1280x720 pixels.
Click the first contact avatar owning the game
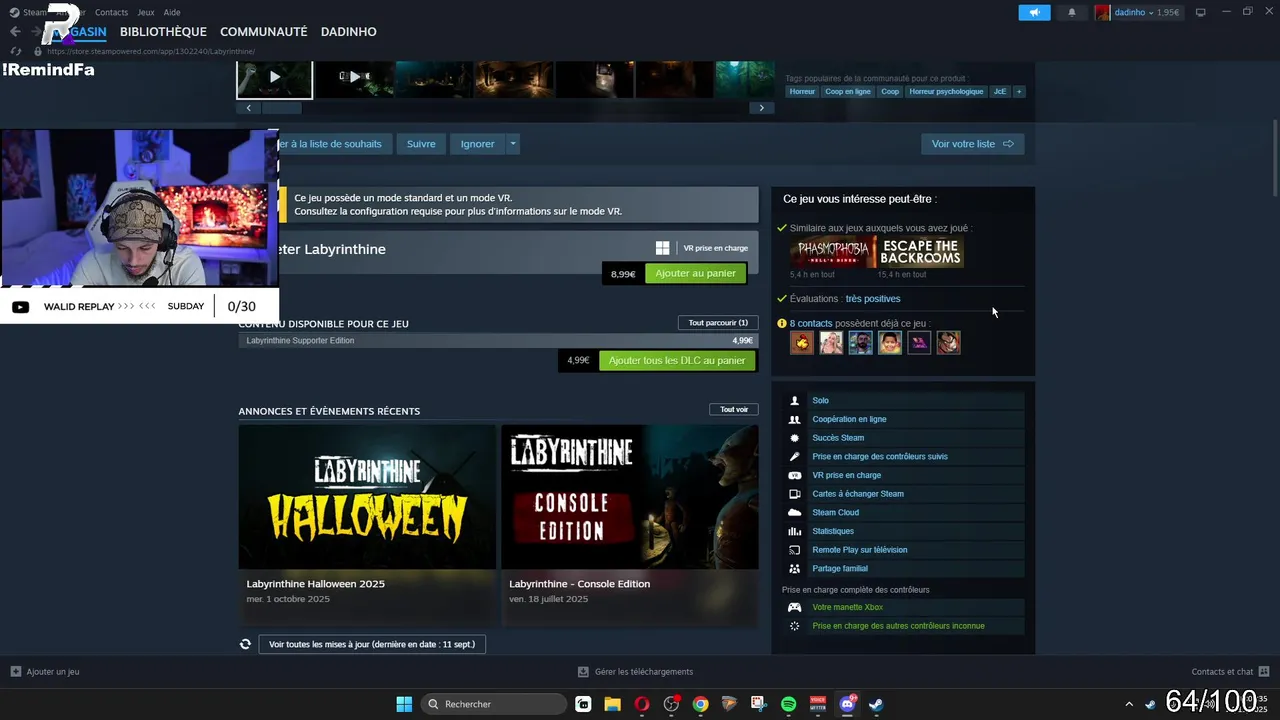pos(801,343)
